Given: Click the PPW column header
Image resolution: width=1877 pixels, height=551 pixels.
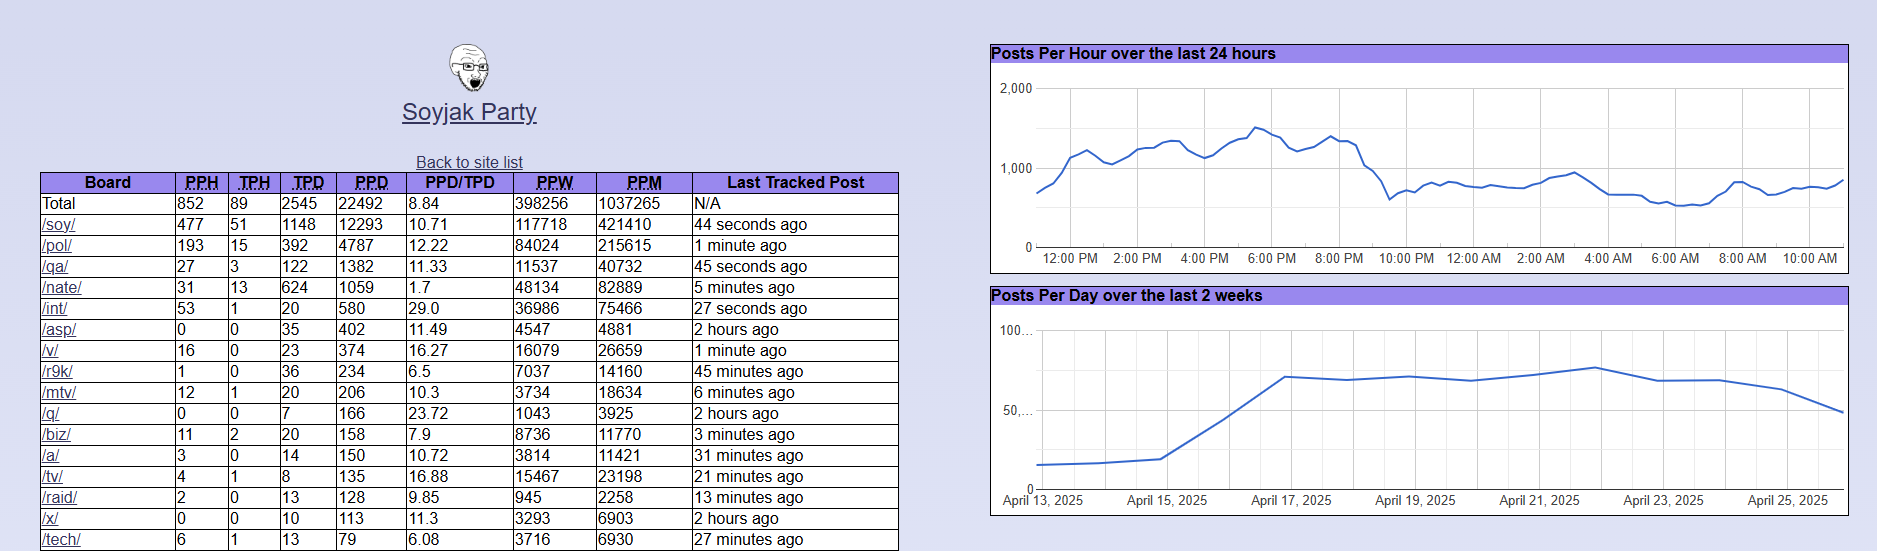Looking at the screenshot, I should pyautogui.click(x=555, y=183).
